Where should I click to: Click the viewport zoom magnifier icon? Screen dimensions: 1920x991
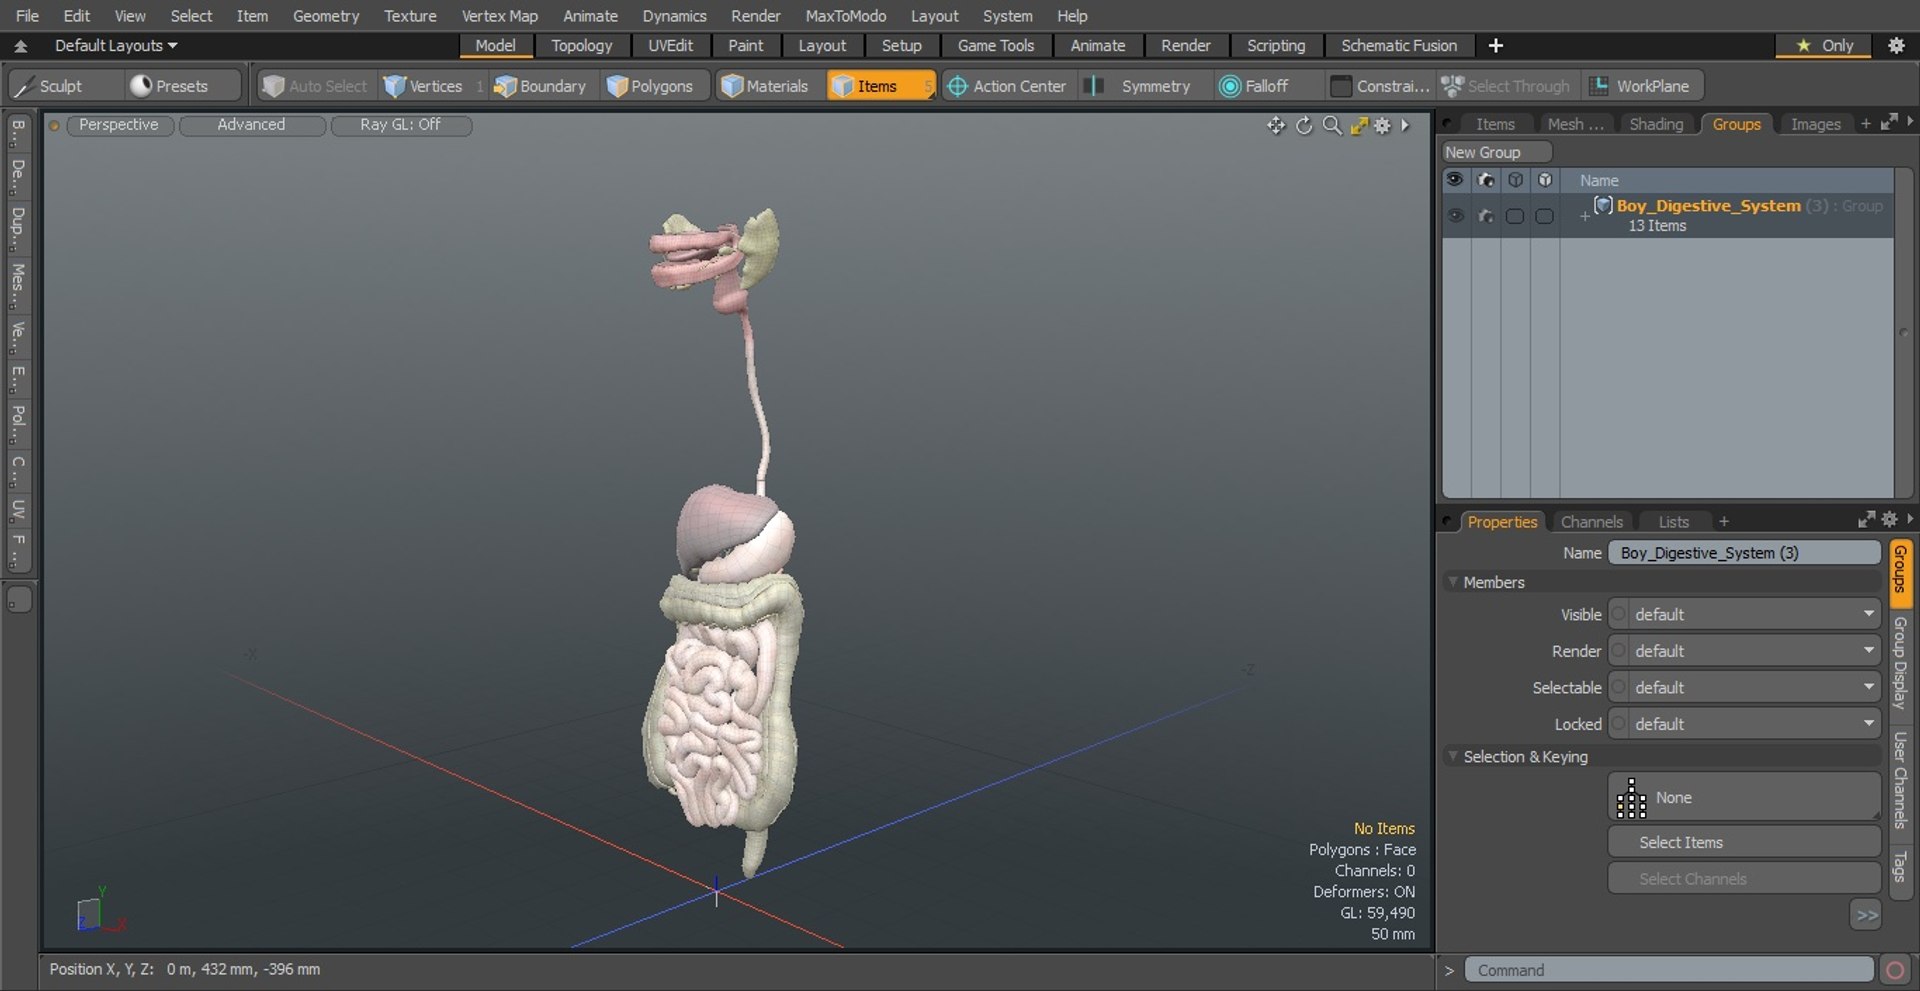(1332, 125)
